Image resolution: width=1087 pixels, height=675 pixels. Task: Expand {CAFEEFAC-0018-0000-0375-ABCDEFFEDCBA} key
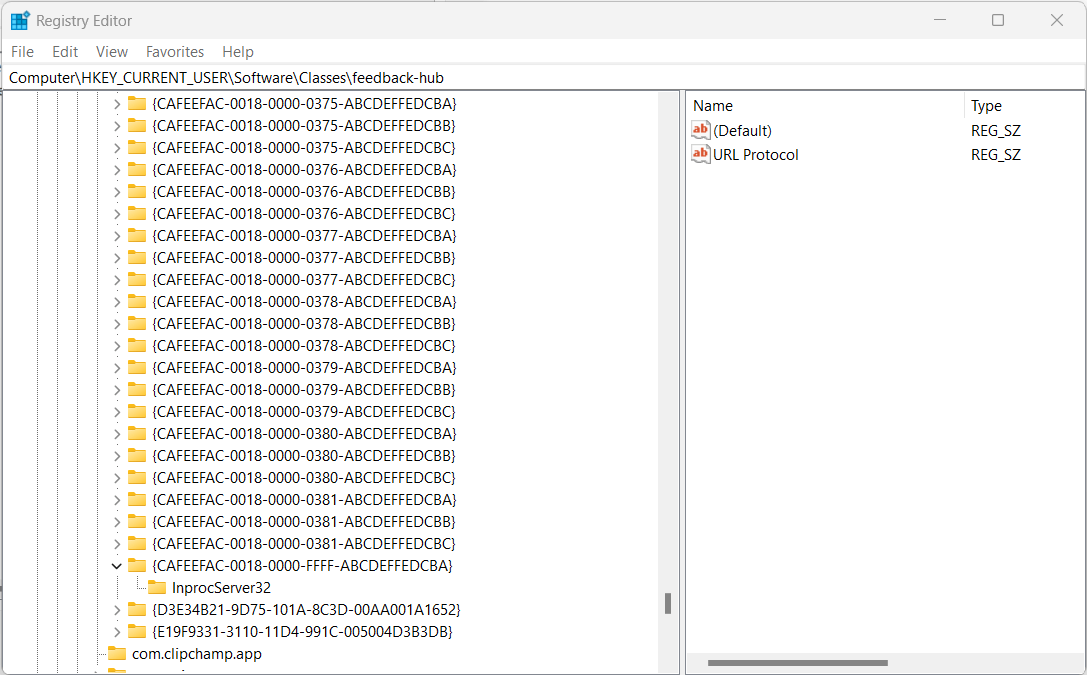pyautogui.click(x=116, y=104)
